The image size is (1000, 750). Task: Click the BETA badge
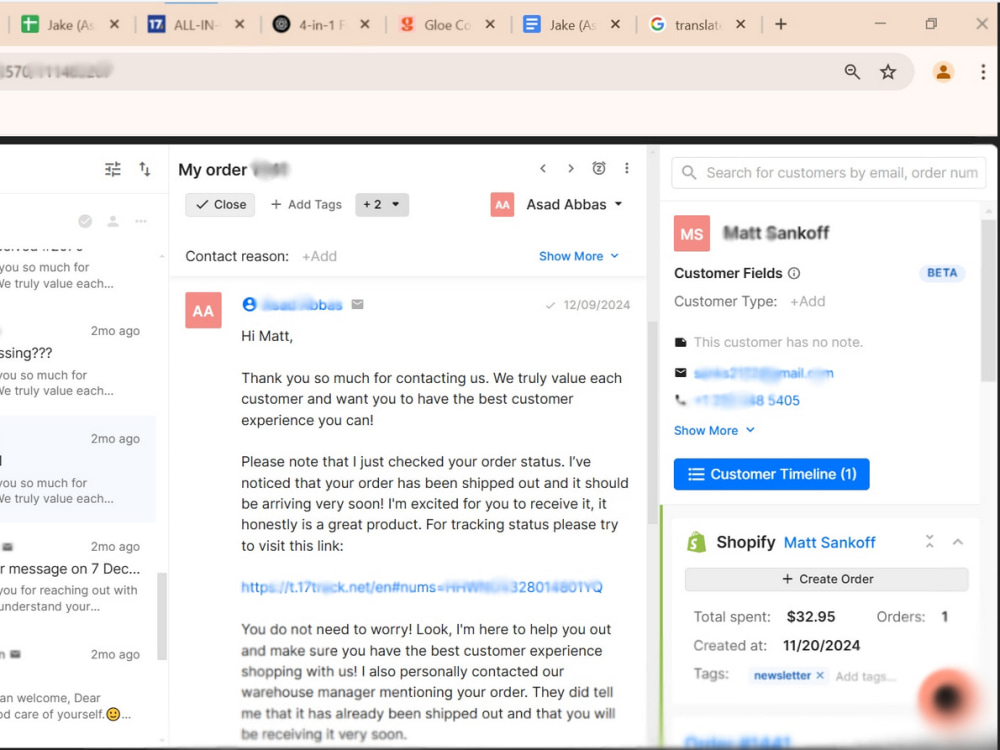pyautogui.click(x=942, y=273)
